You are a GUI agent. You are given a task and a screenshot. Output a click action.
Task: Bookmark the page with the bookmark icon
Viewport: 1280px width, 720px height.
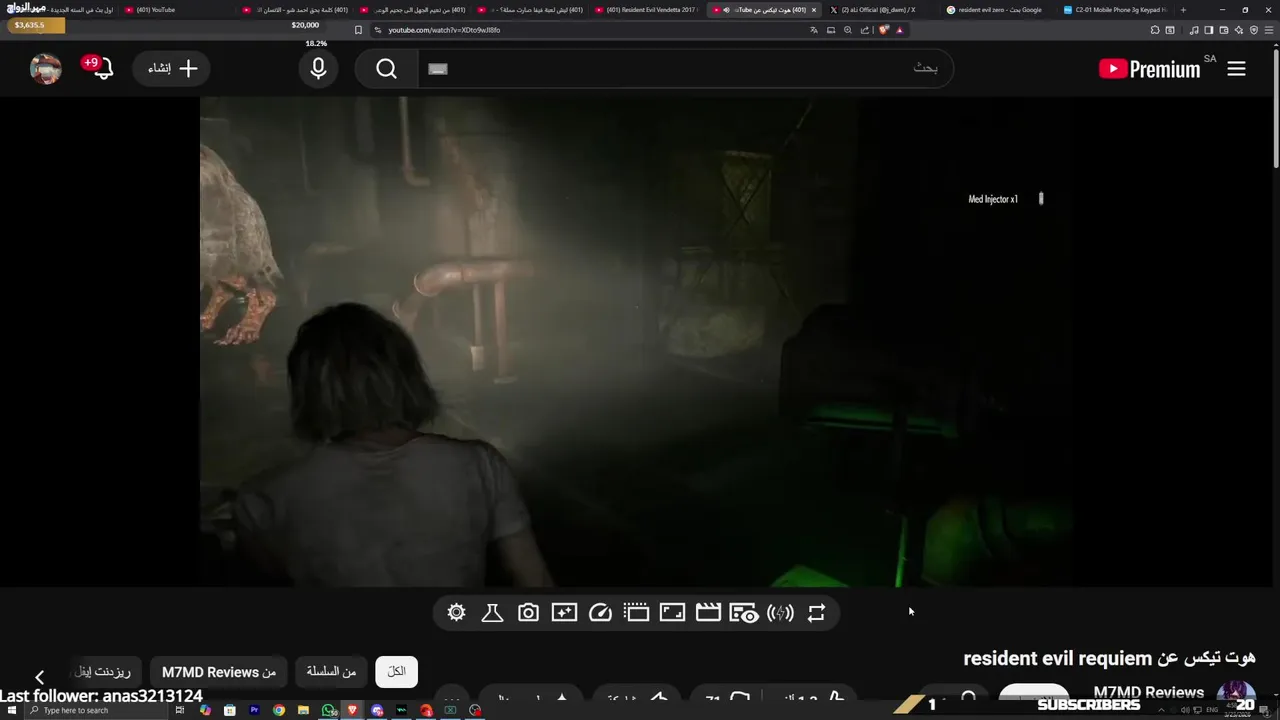[358, 30]
